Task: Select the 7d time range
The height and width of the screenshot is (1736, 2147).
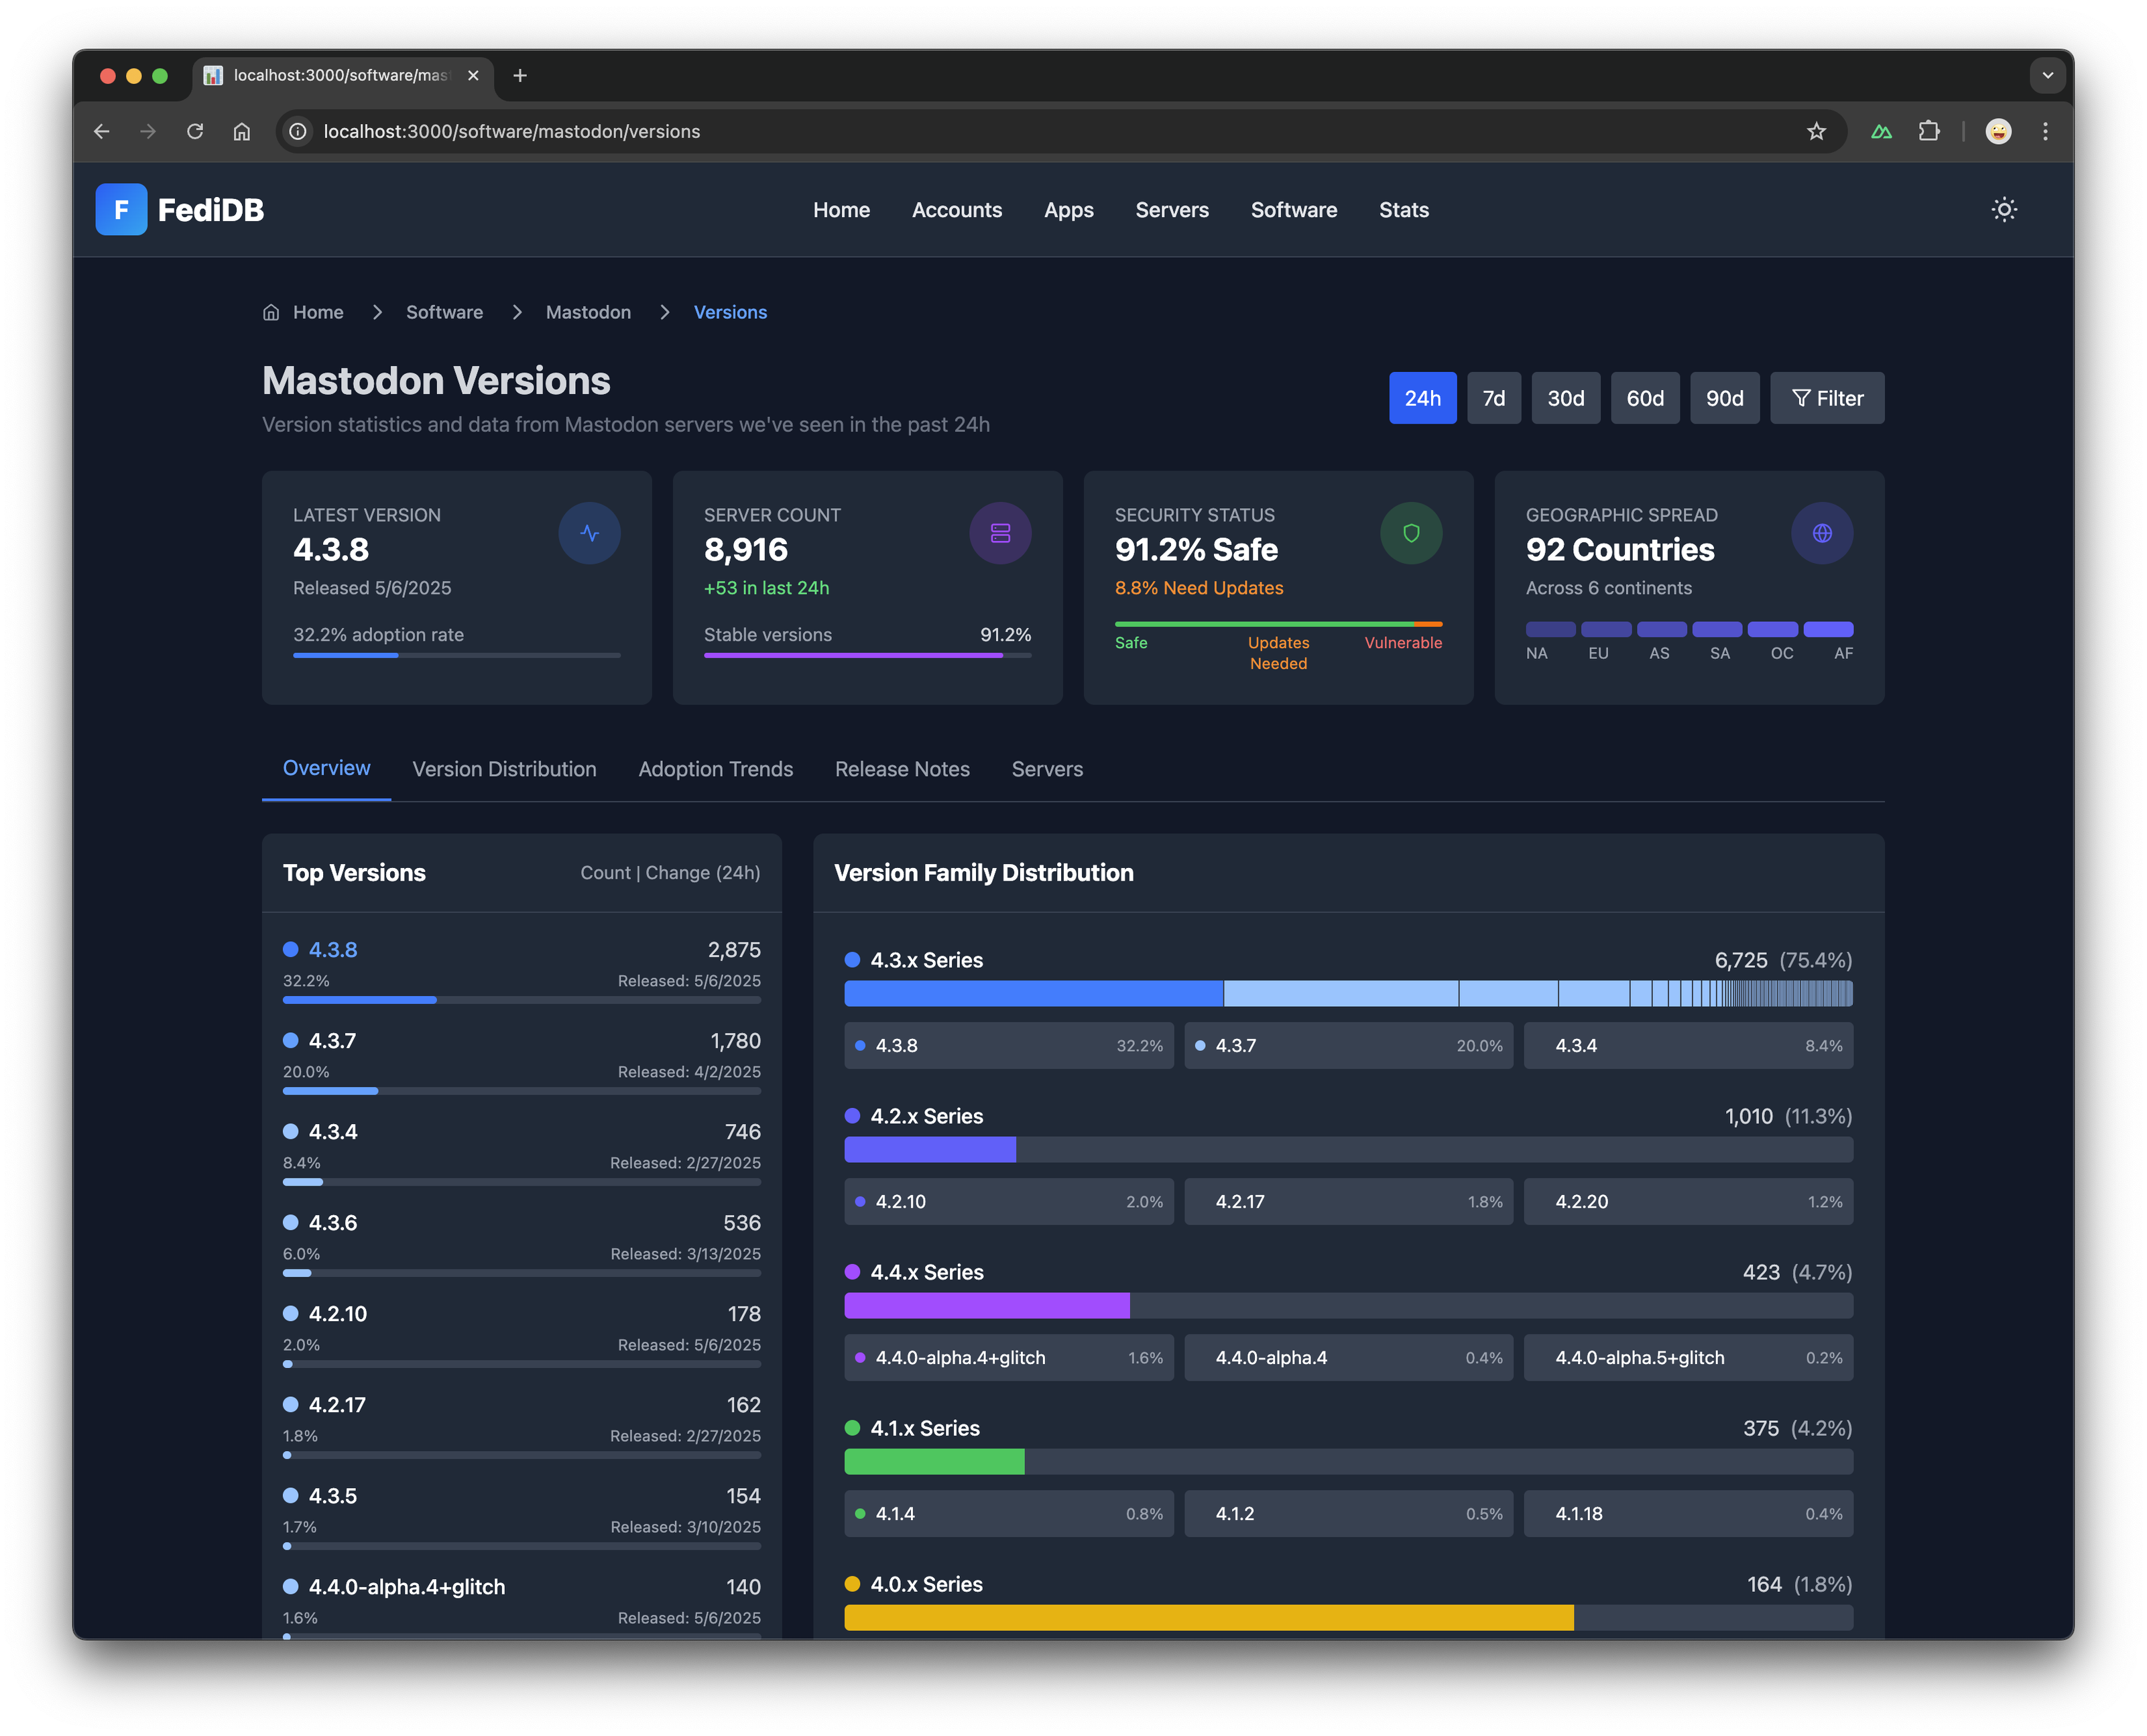Action: click(1493, 398)
